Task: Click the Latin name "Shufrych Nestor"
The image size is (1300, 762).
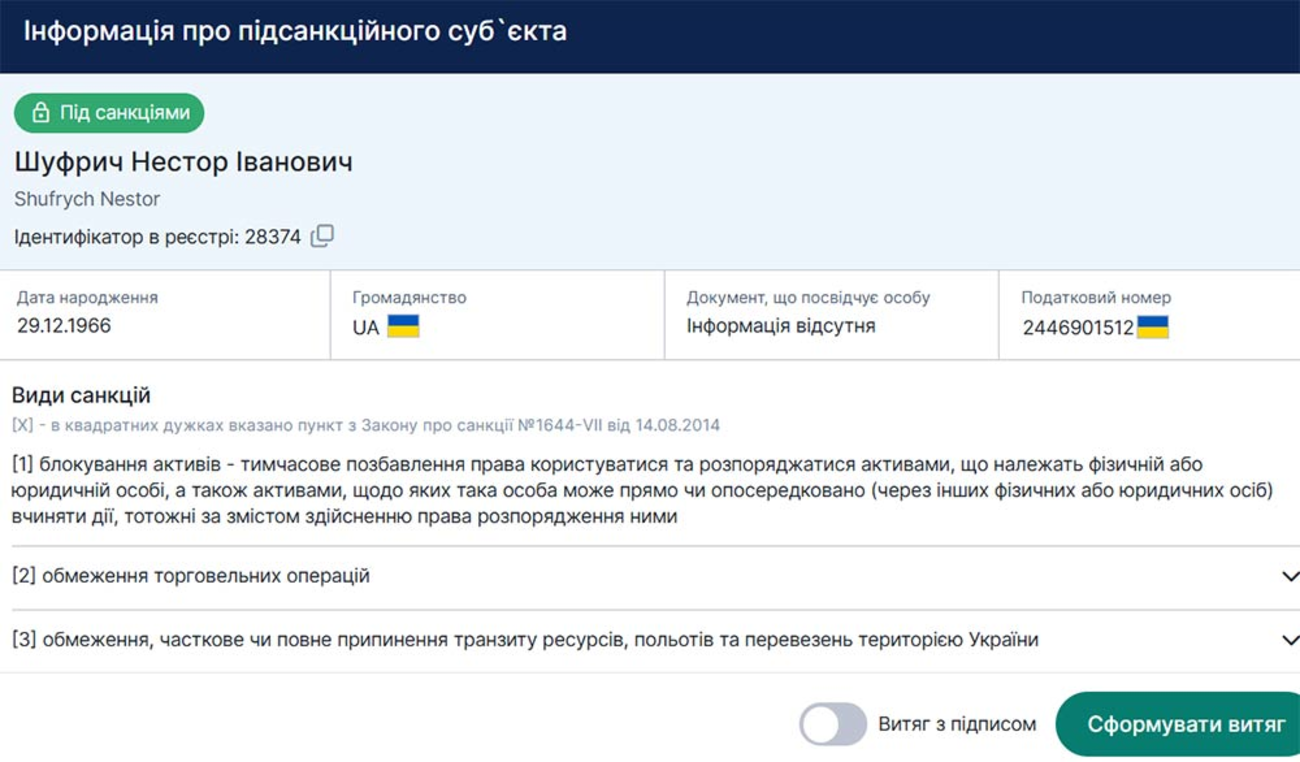Action: pyautogui.click(x=87, y=199)
